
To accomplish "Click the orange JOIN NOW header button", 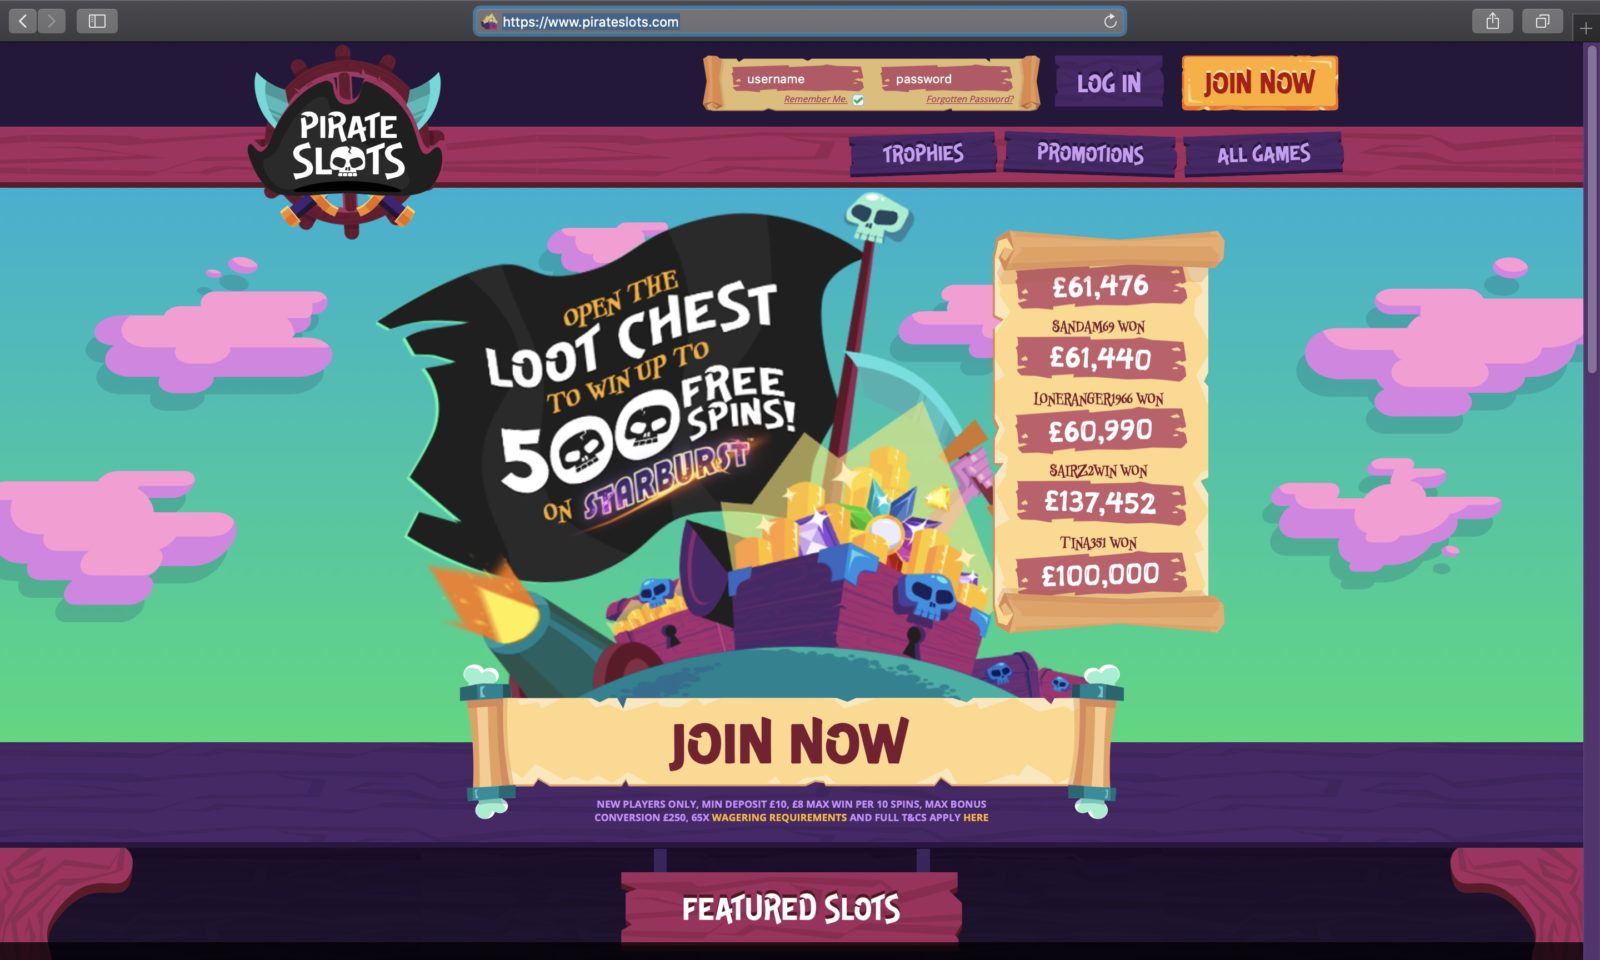I will coord(1259,83).
